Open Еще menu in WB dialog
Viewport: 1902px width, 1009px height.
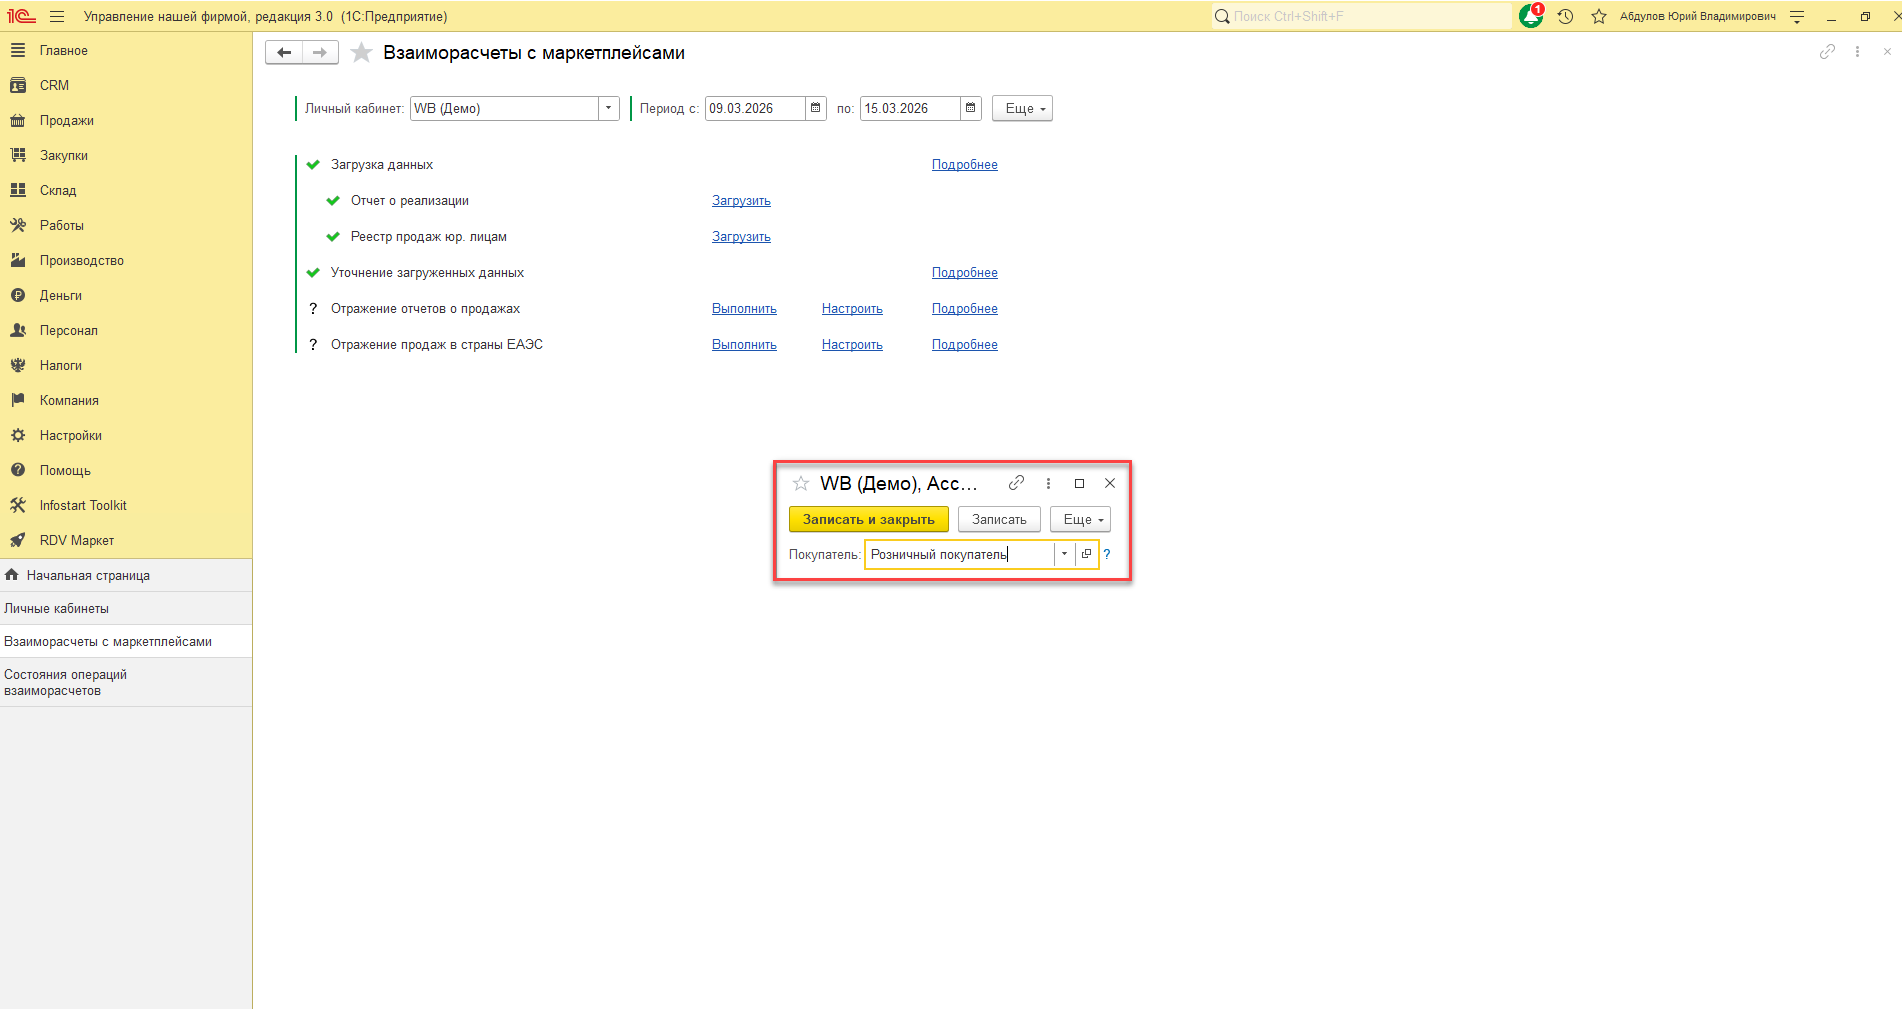[x=1080, y=519]
